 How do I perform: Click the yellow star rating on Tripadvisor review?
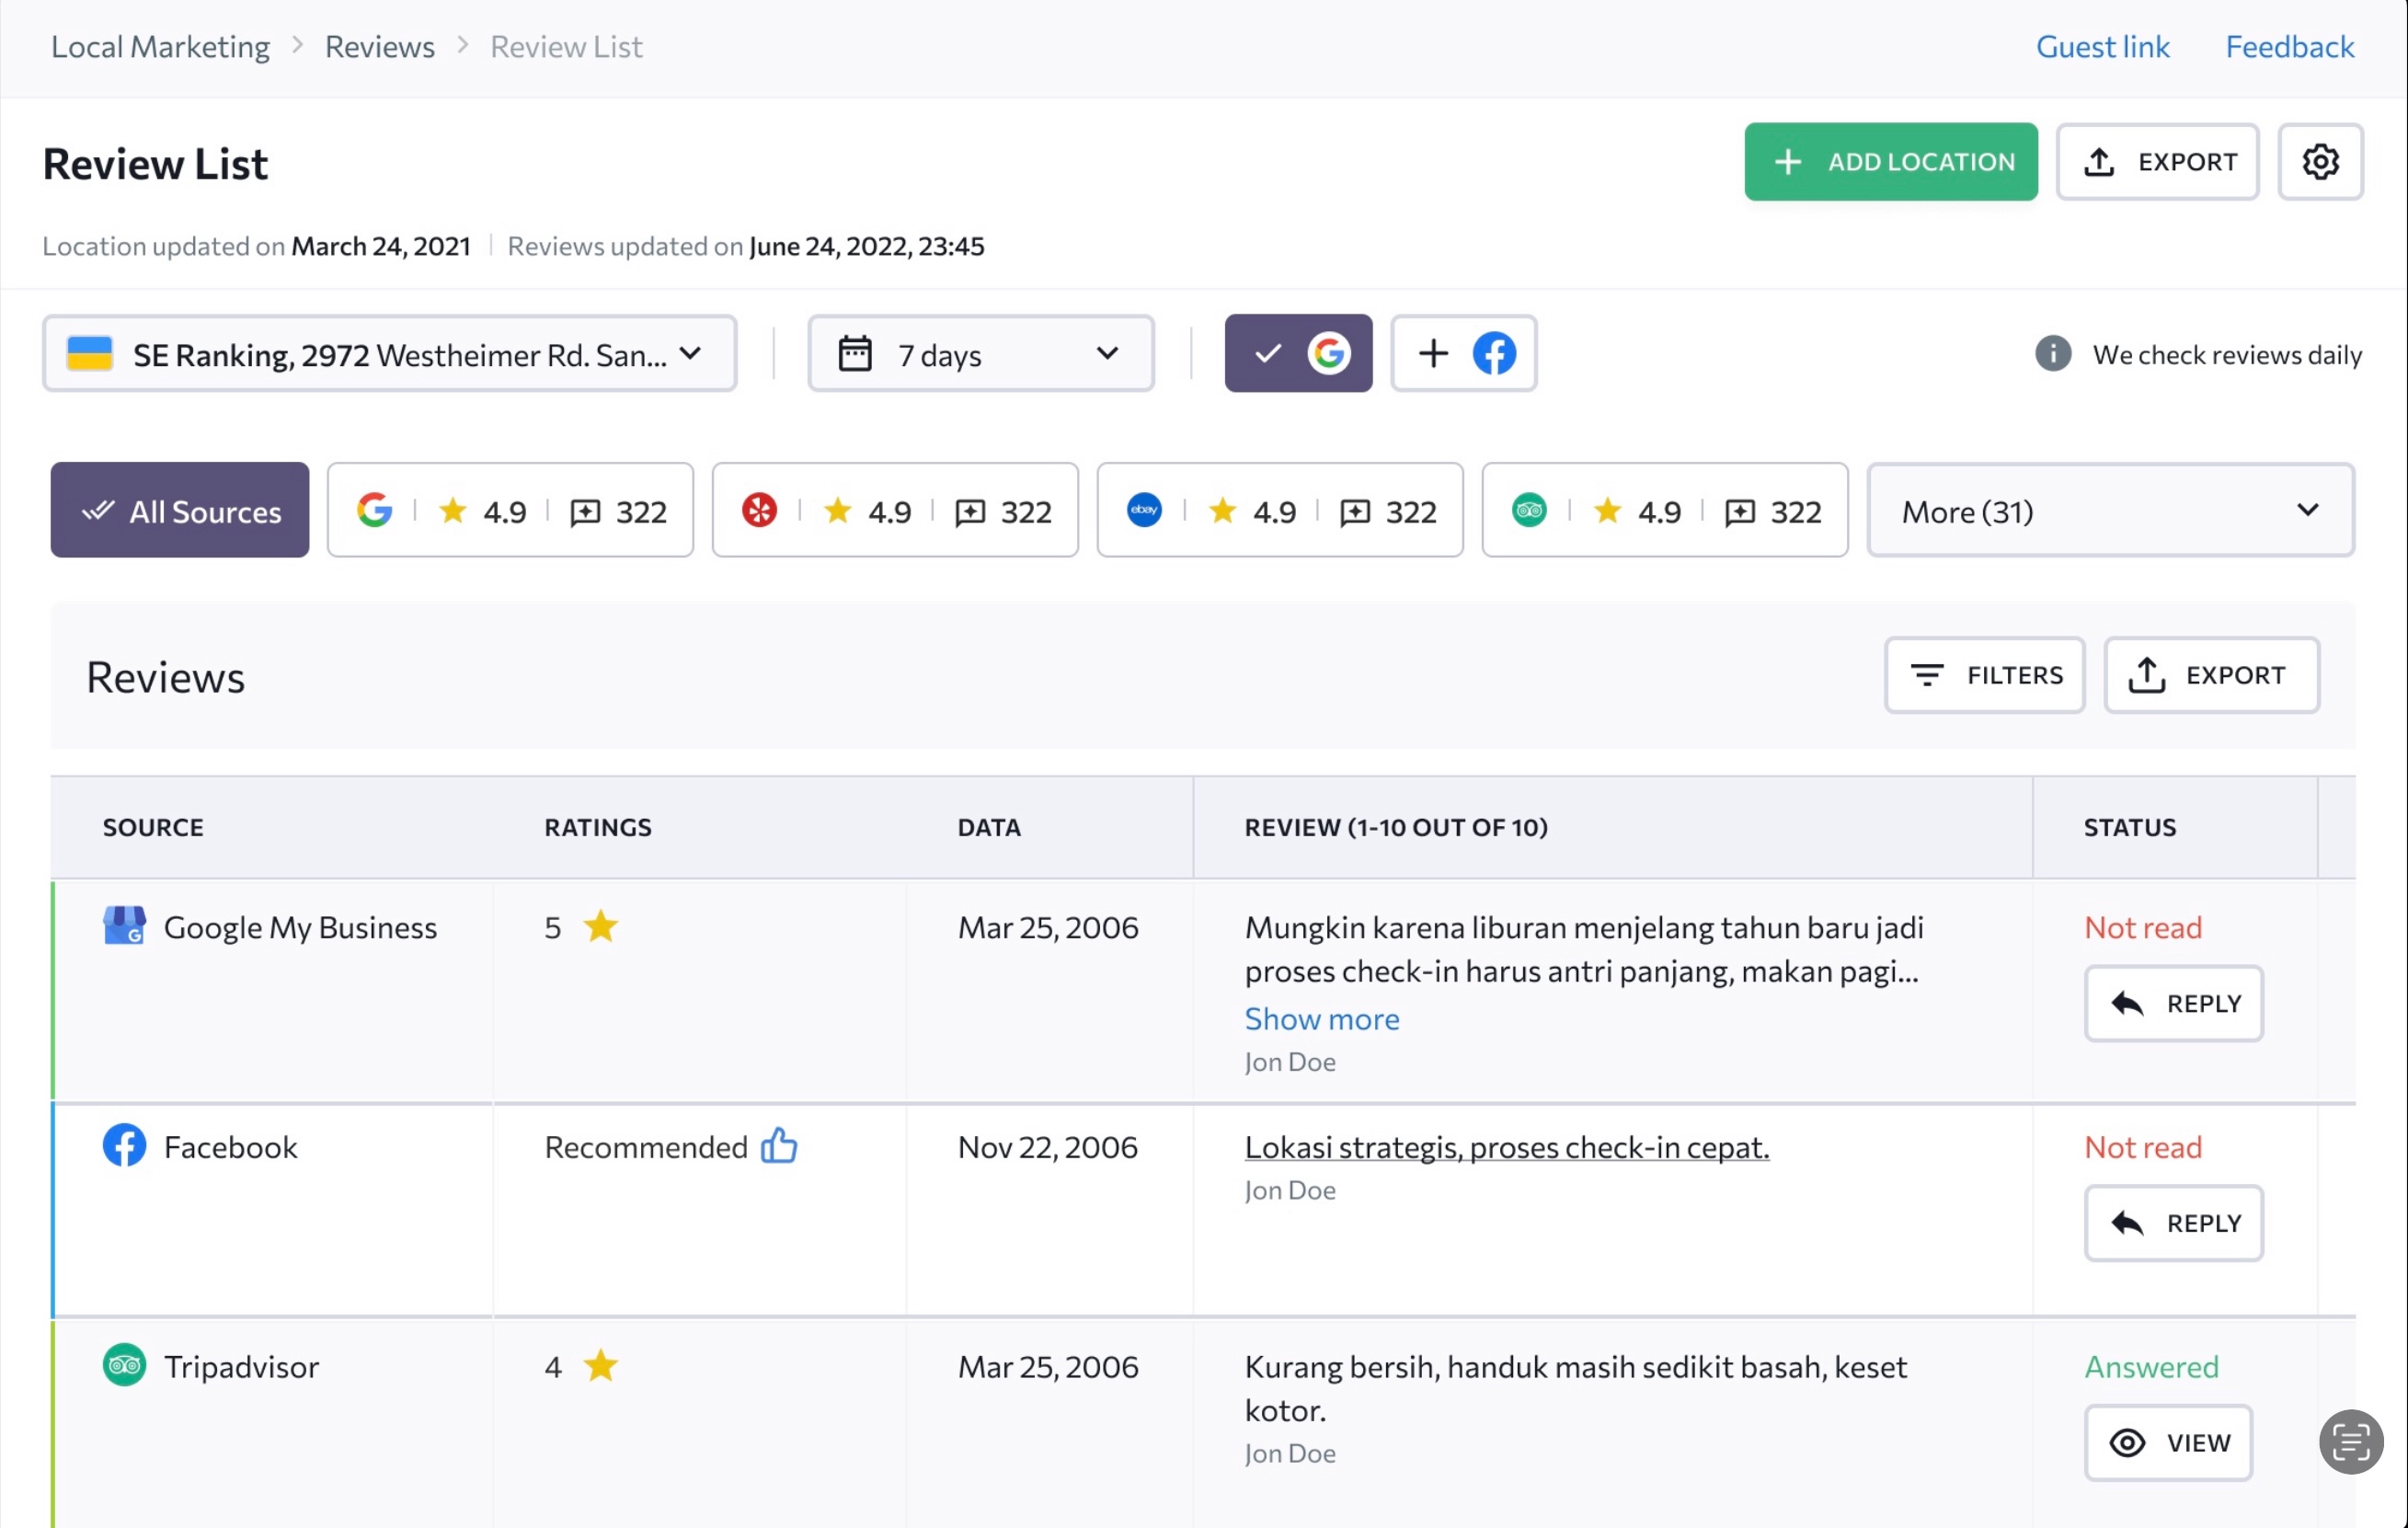(601, 1366)
